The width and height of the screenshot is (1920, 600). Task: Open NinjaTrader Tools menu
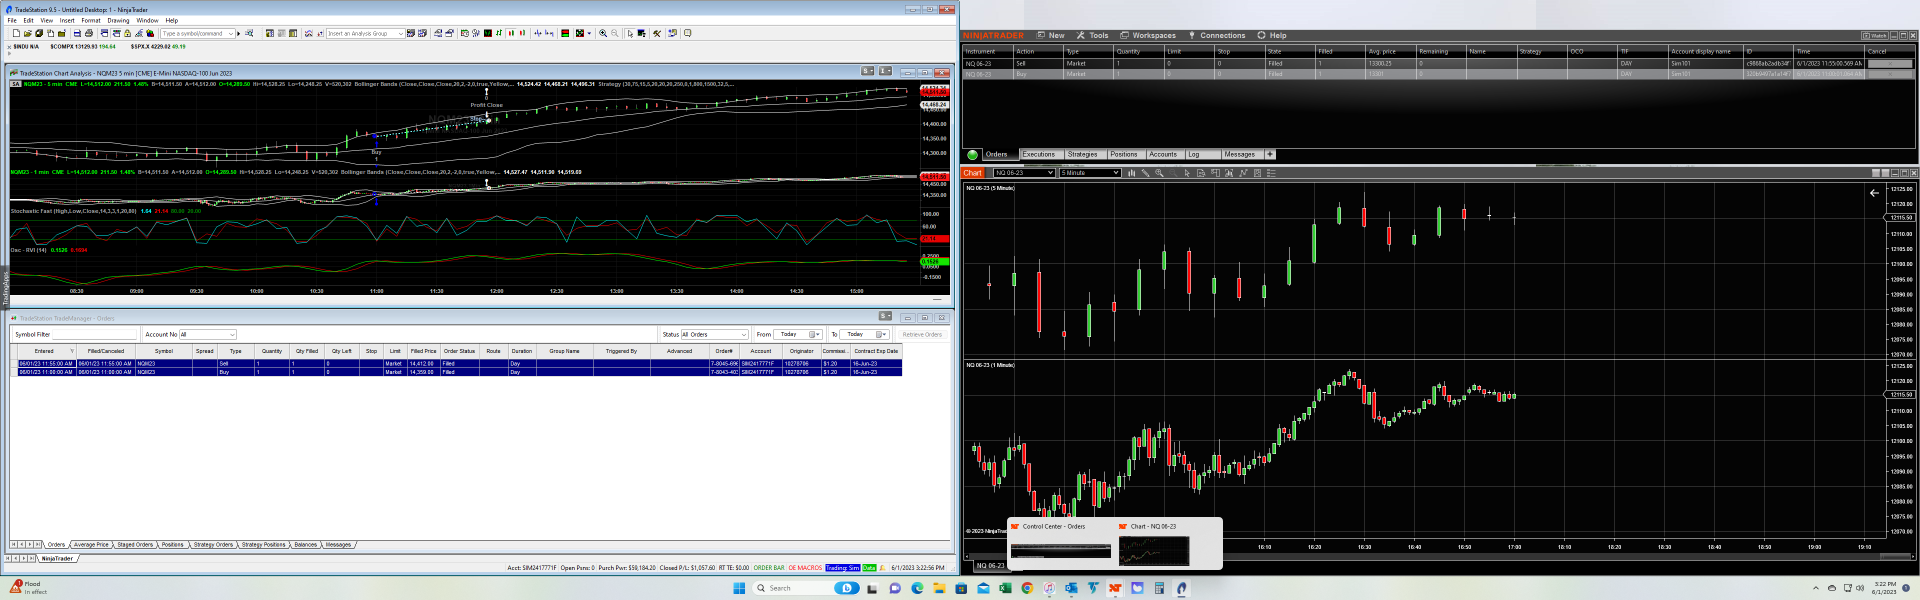pos(1092,35)
